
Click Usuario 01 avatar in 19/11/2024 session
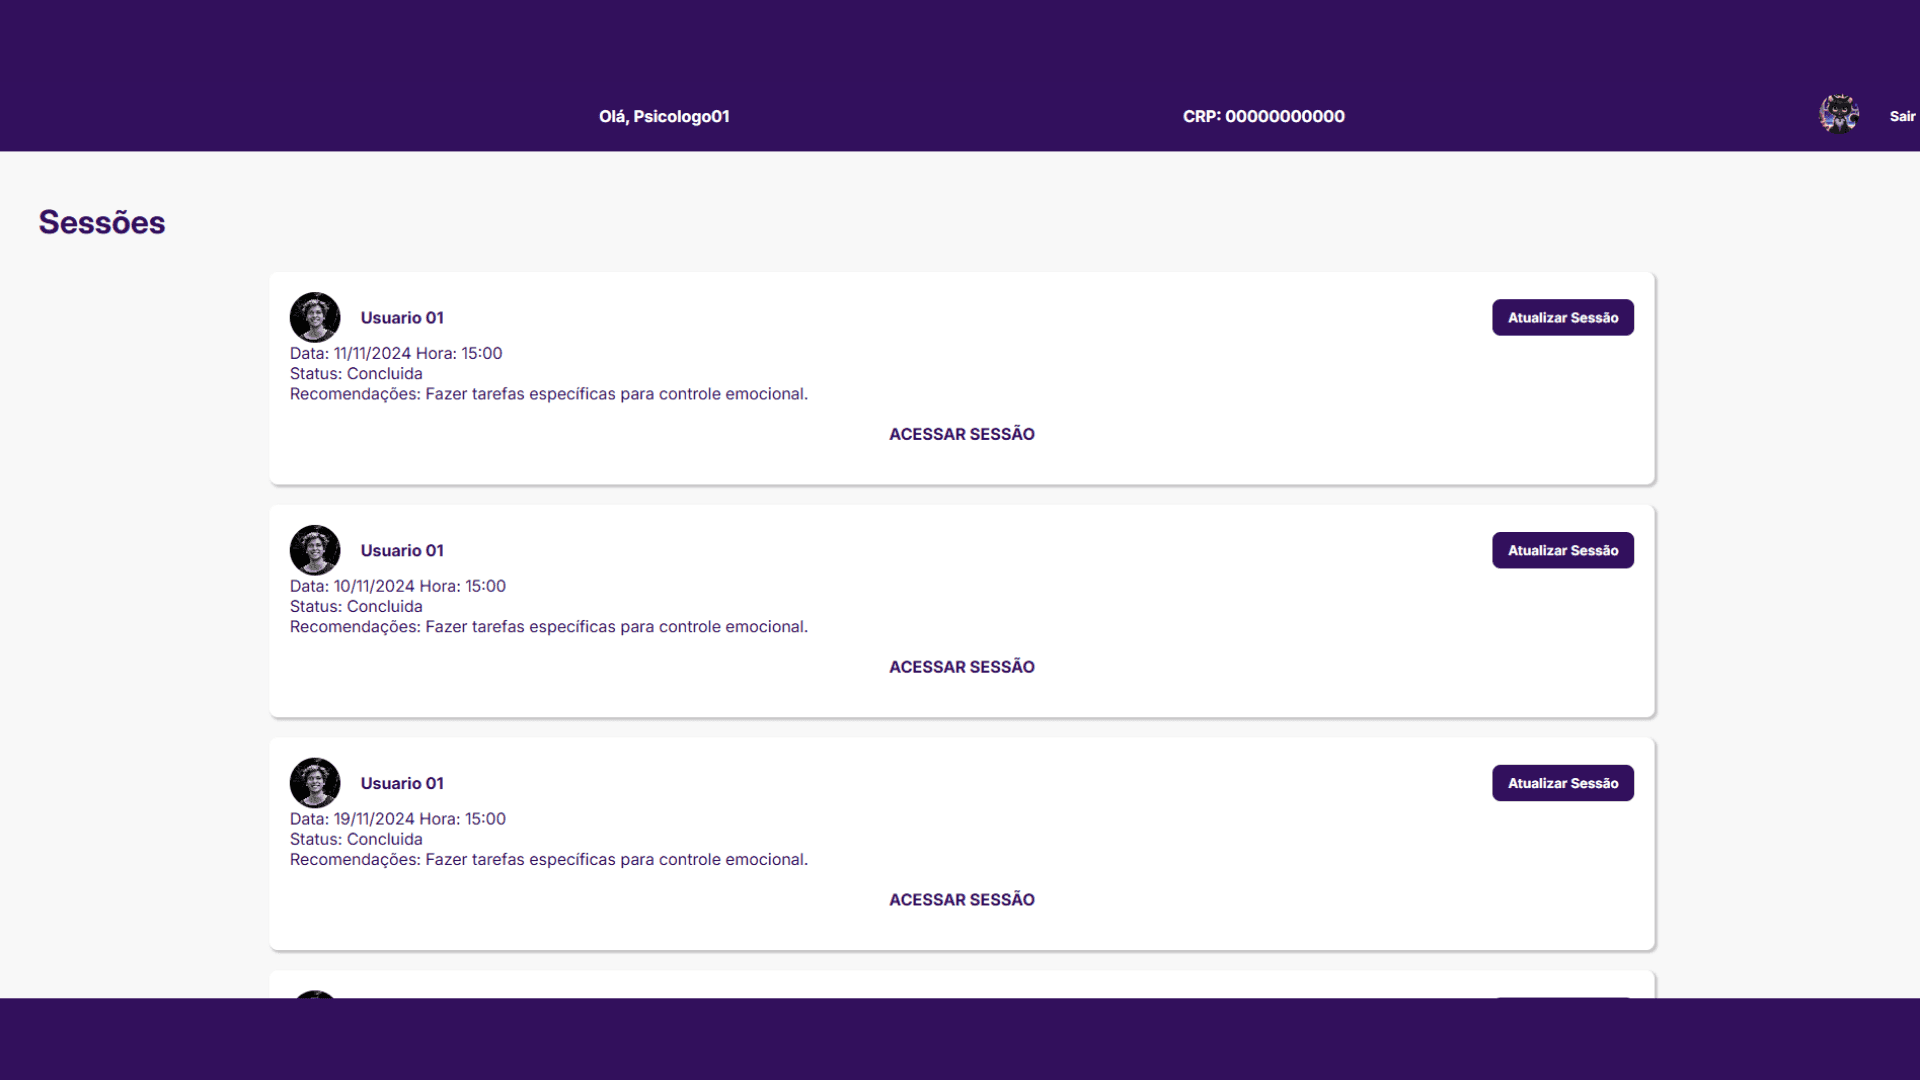[315, 783]
